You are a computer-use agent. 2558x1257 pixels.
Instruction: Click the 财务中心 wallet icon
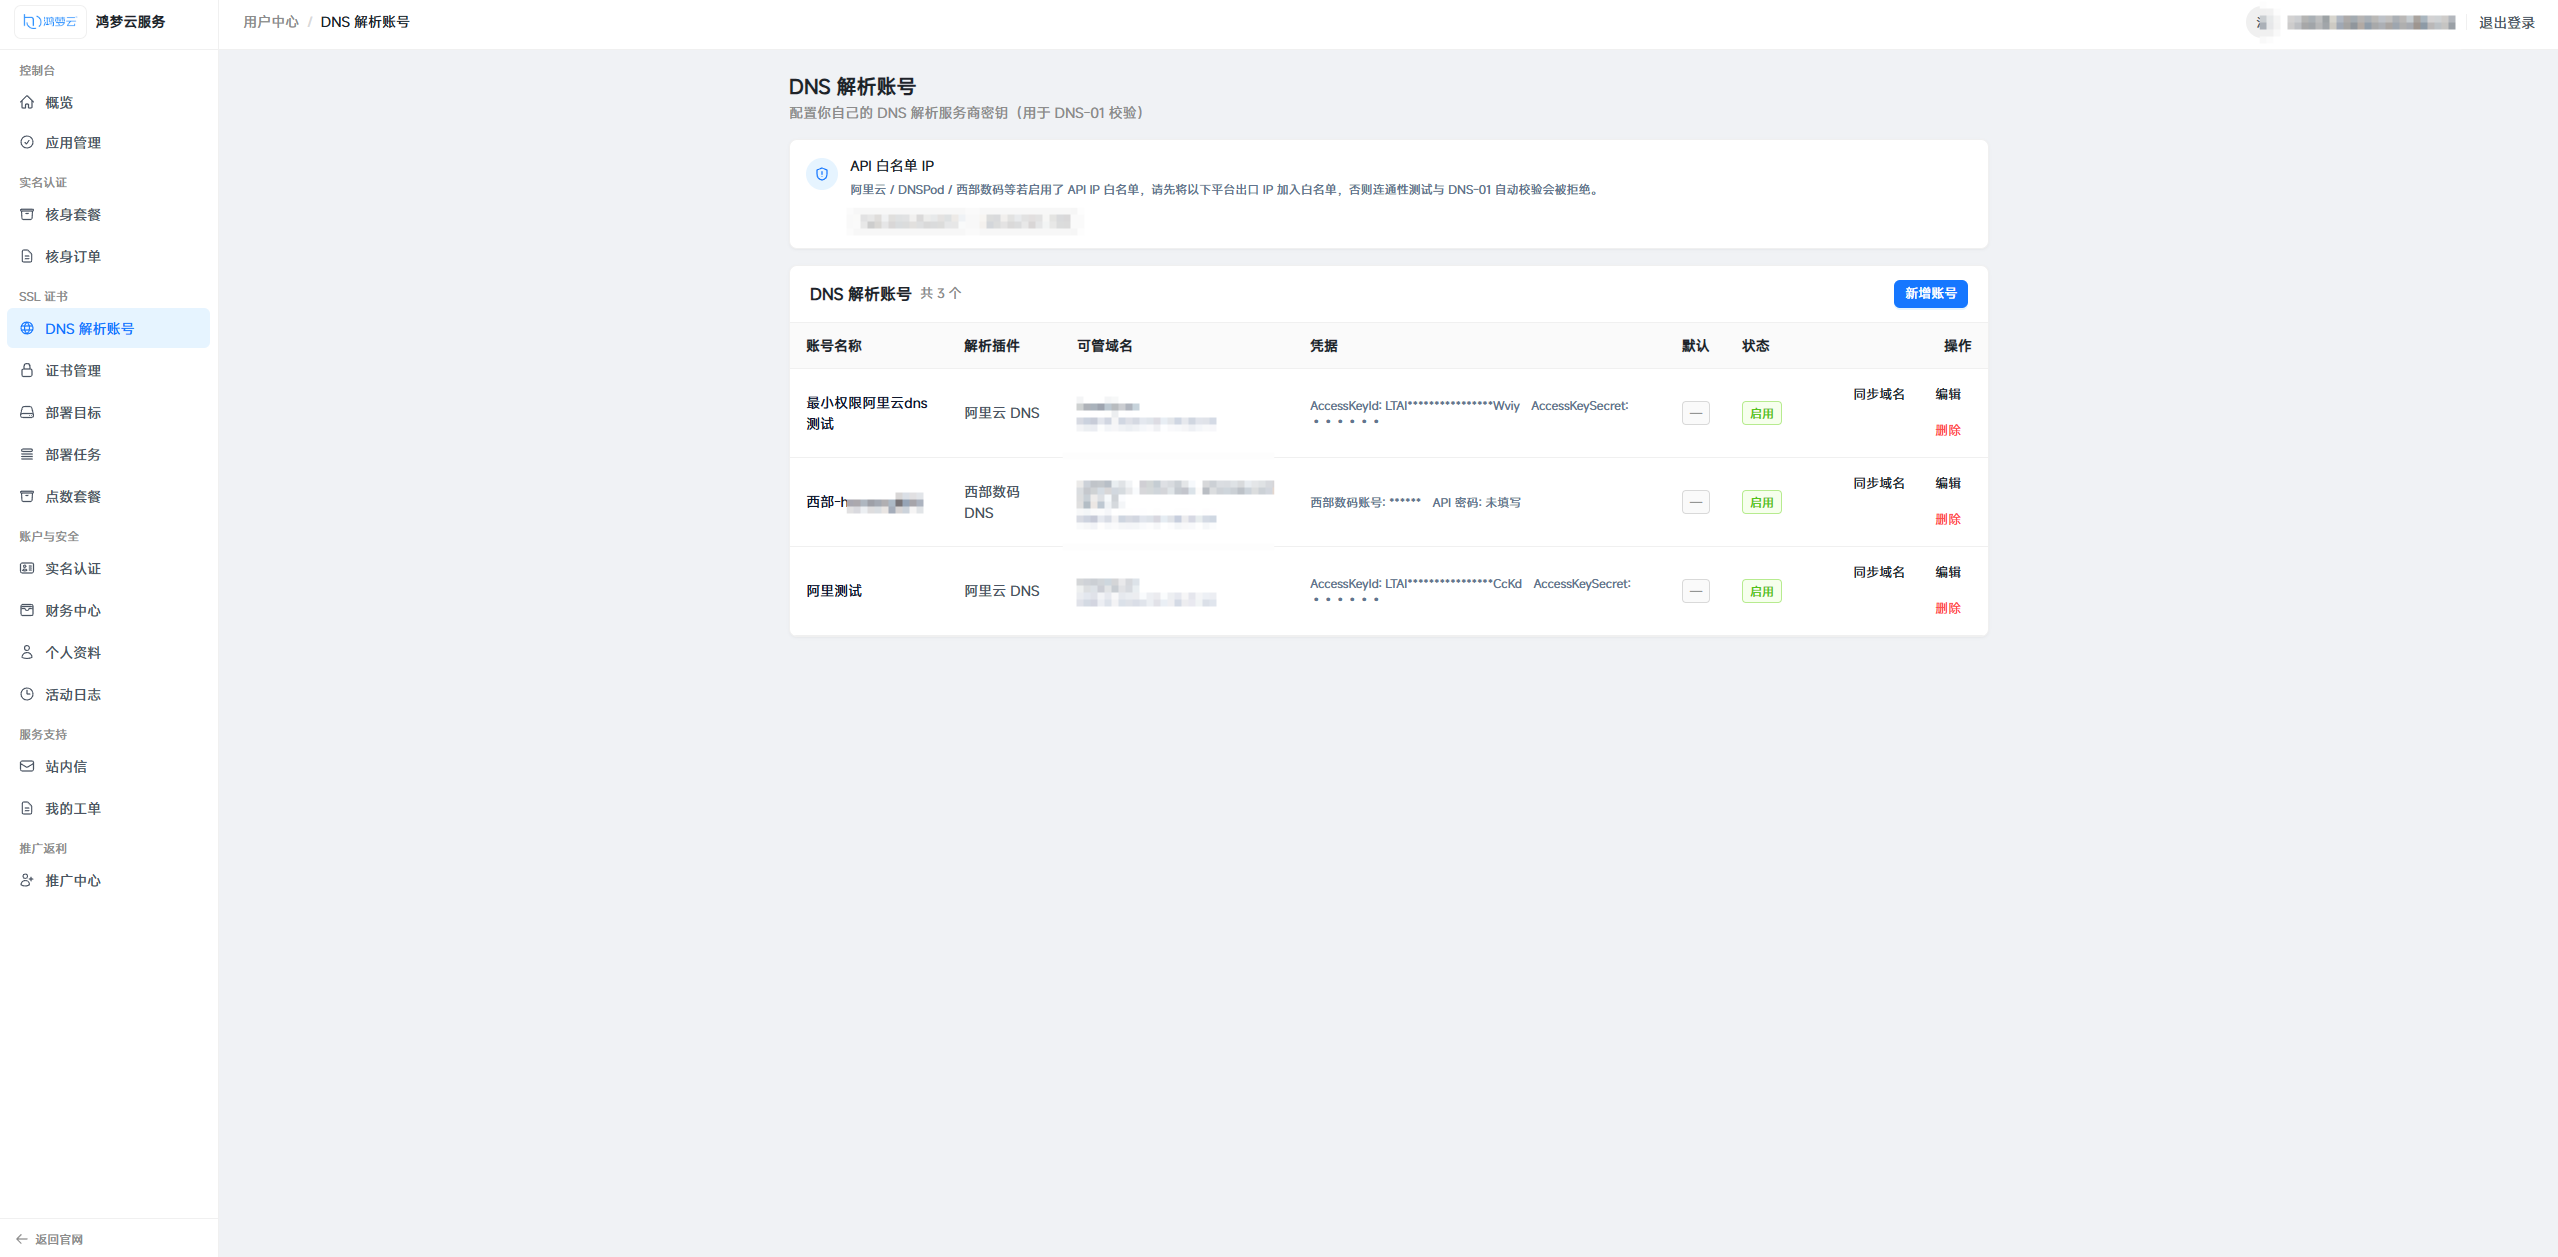(x=27, y=610)
